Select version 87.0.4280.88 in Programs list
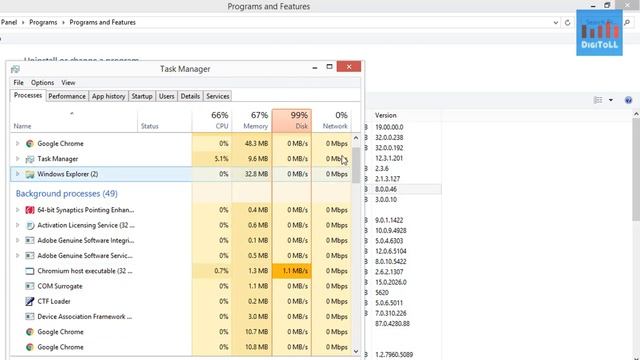This screenshot has width=640, height=360. click(392, 324)
